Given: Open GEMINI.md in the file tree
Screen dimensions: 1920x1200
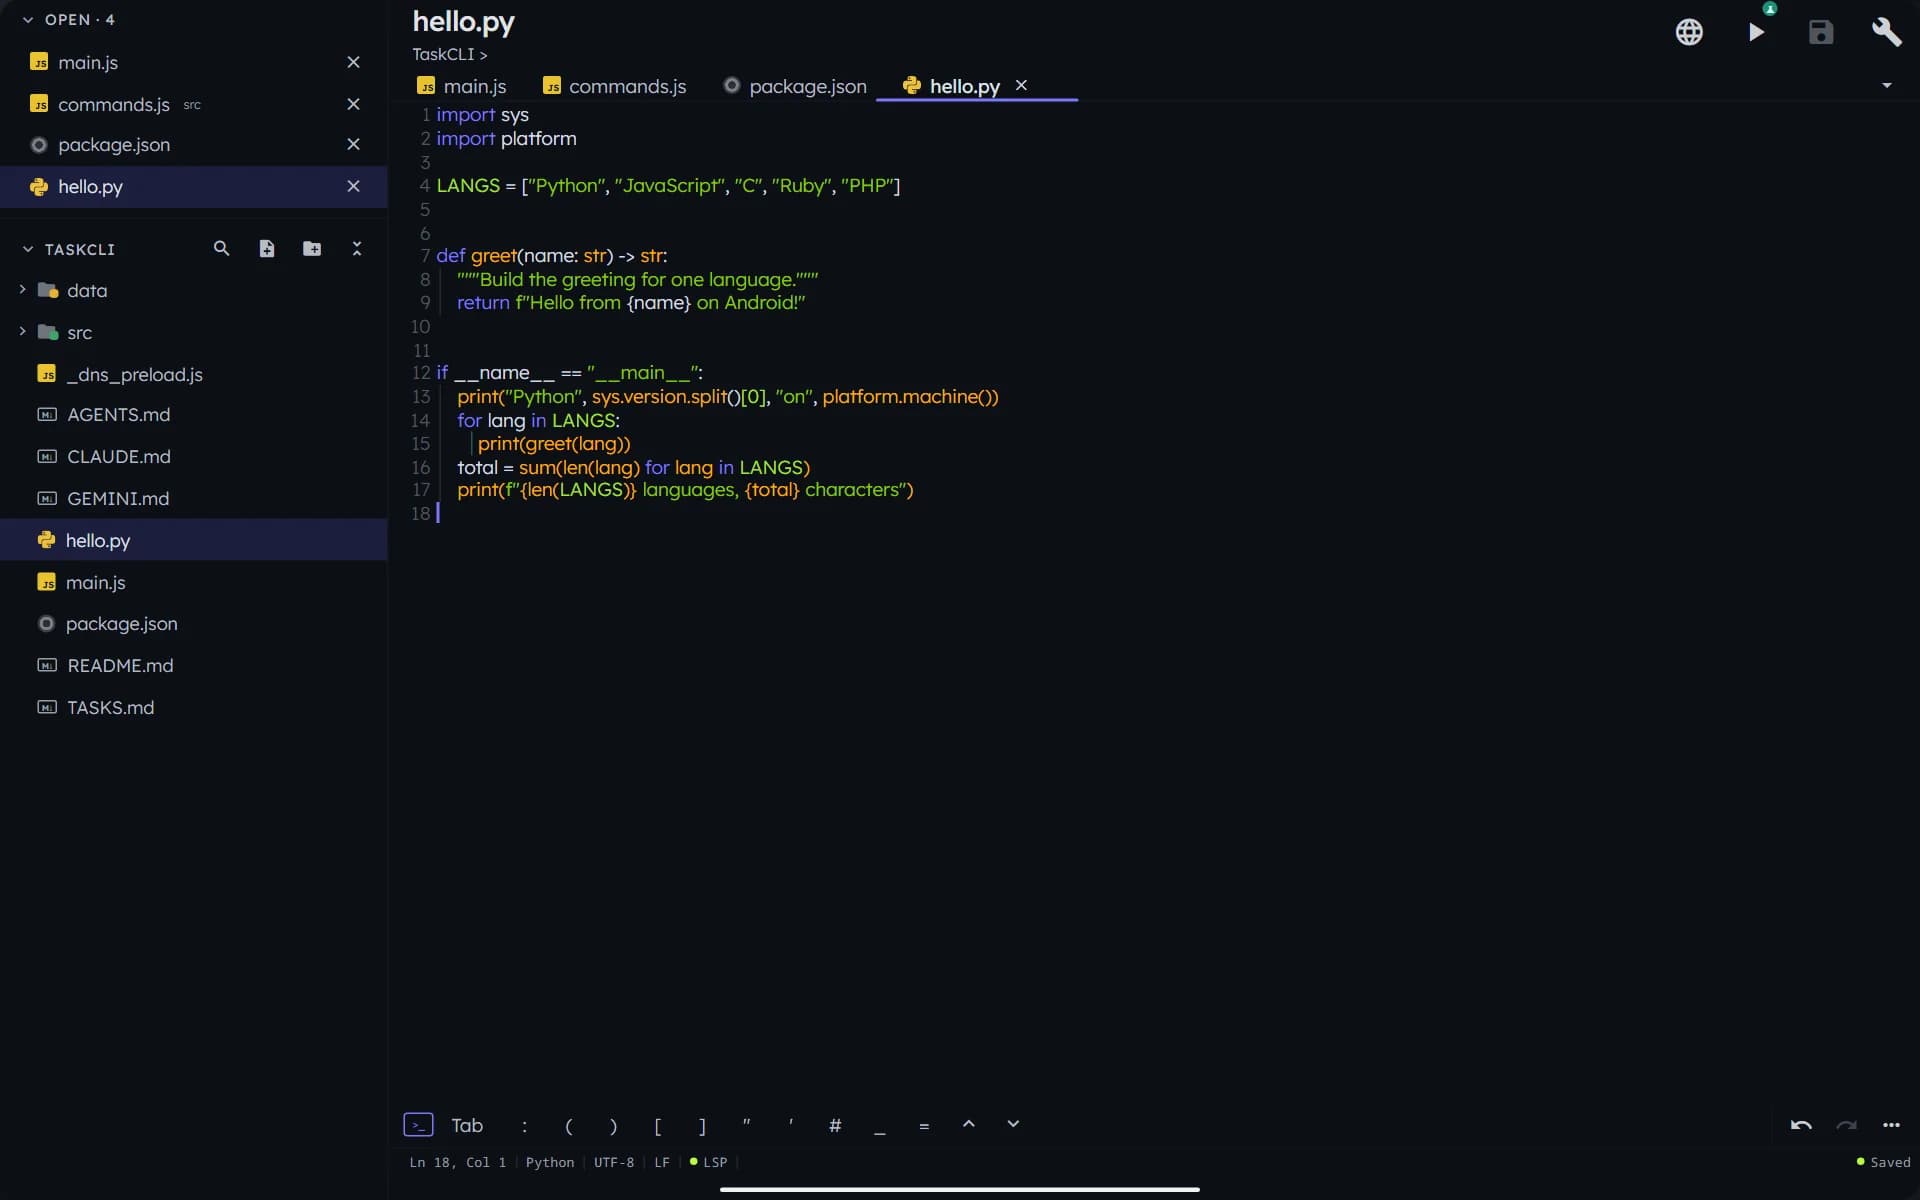Looking at the screenshot, I should [193, 498].
